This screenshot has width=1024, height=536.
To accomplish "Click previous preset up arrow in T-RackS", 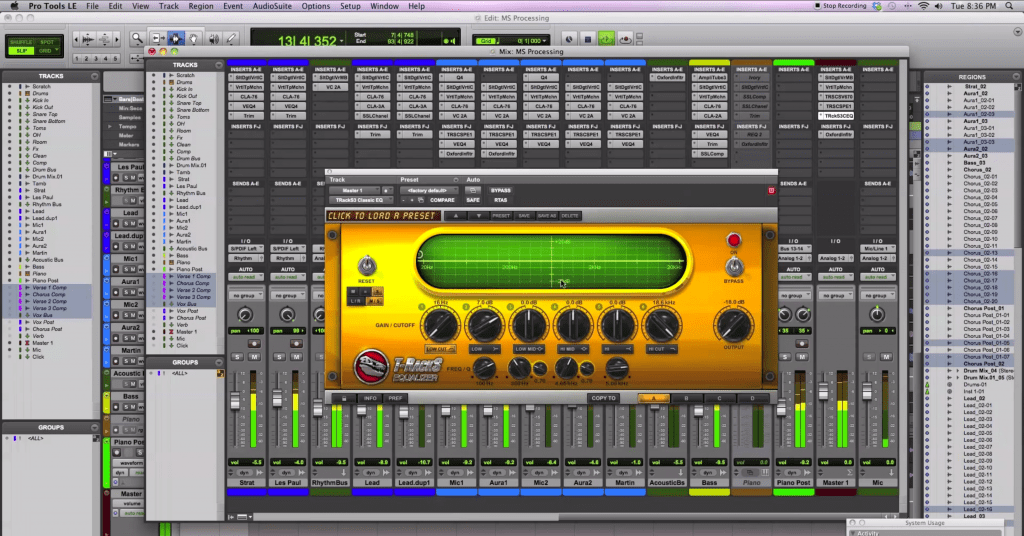I will (456, 215).
